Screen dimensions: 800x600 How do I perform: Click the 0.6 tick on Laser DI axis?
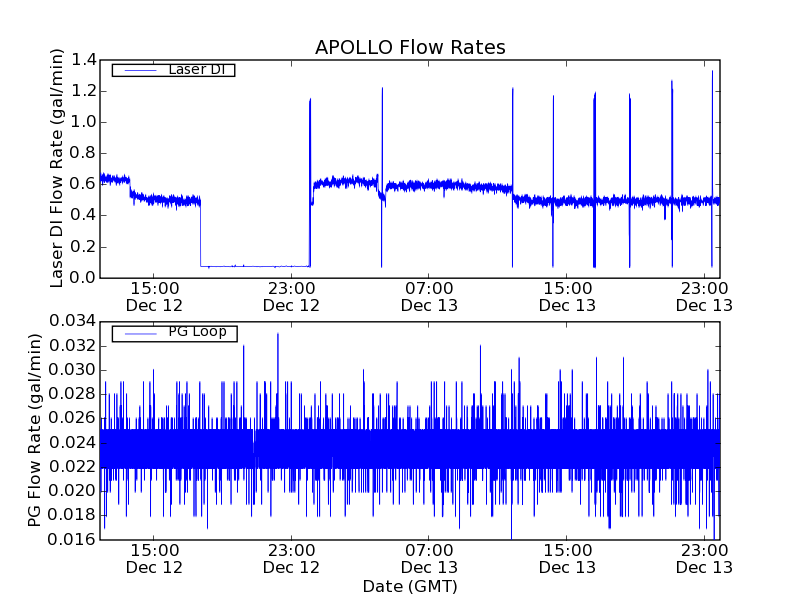click(83, 184)
